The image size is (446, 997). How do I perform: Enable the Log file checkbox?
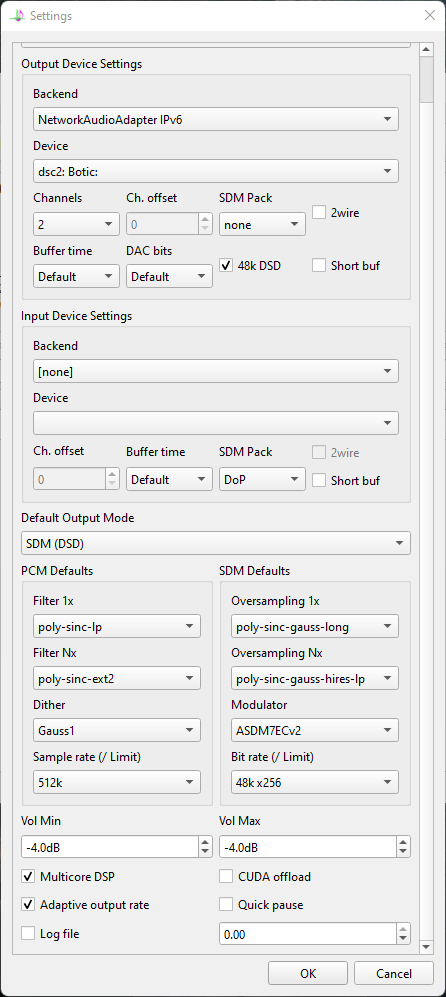pyautogui.click(x=28, y=933)
